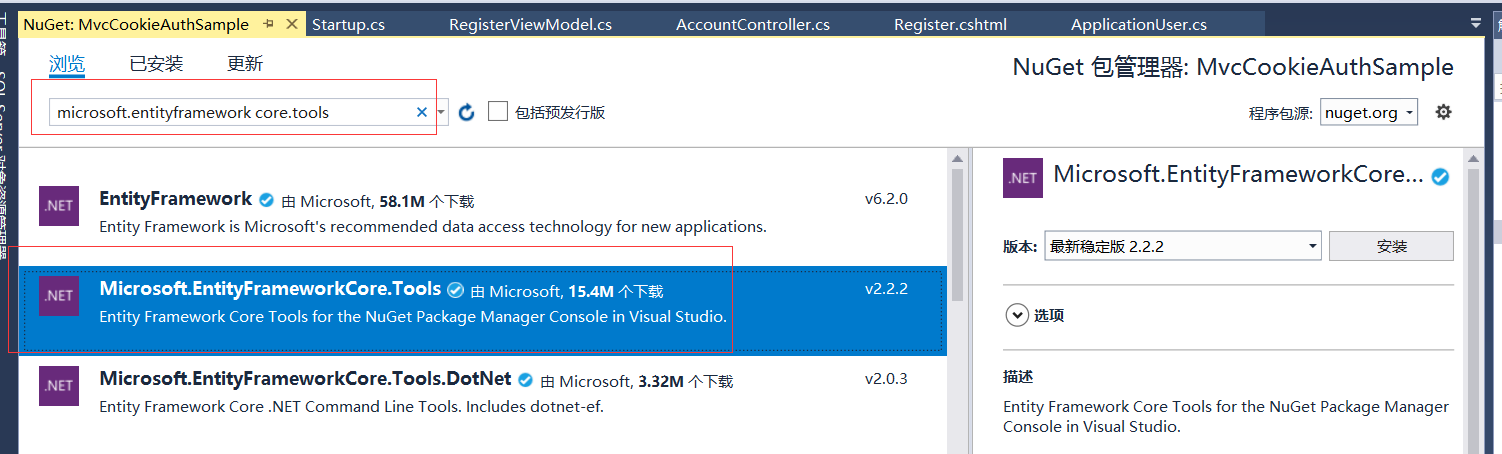
Task: Click the verified badge beside Microsoft.EntityFrameworkCore.Tools title
Action: point(455,290)
